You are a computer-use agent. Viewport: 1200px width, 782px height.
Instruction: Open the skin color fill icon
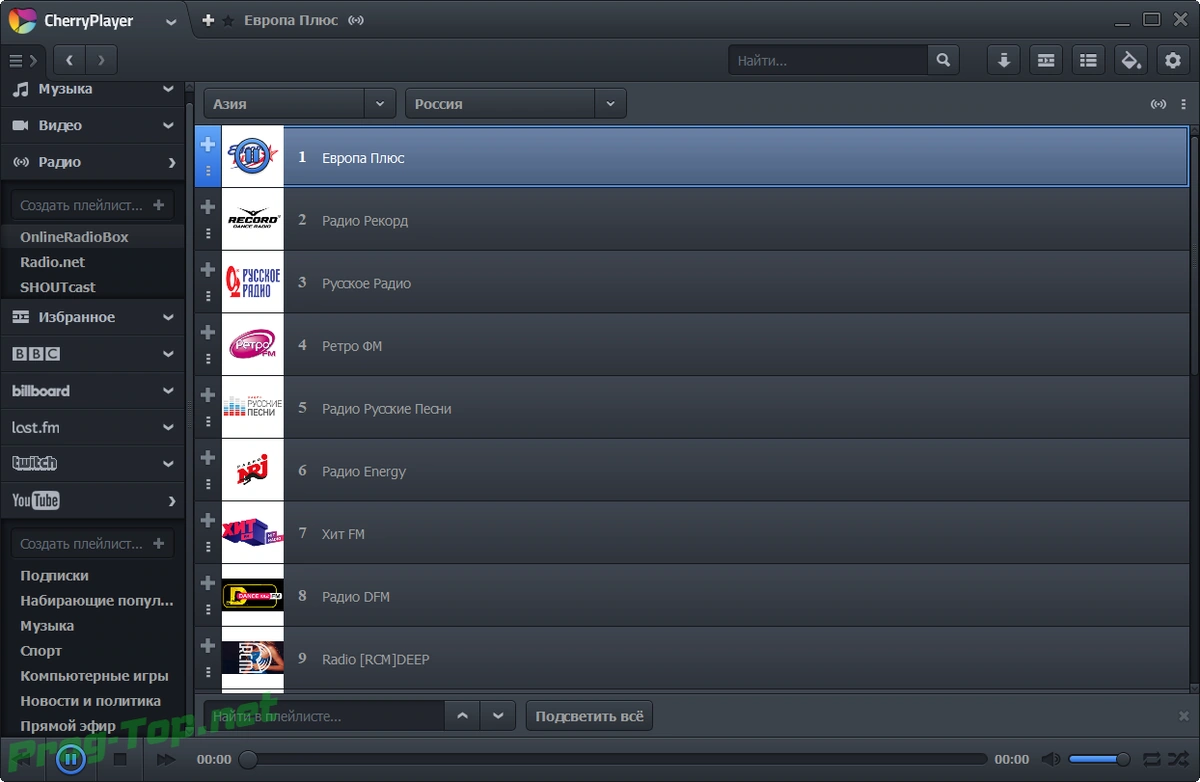[x=1131, y=60]
